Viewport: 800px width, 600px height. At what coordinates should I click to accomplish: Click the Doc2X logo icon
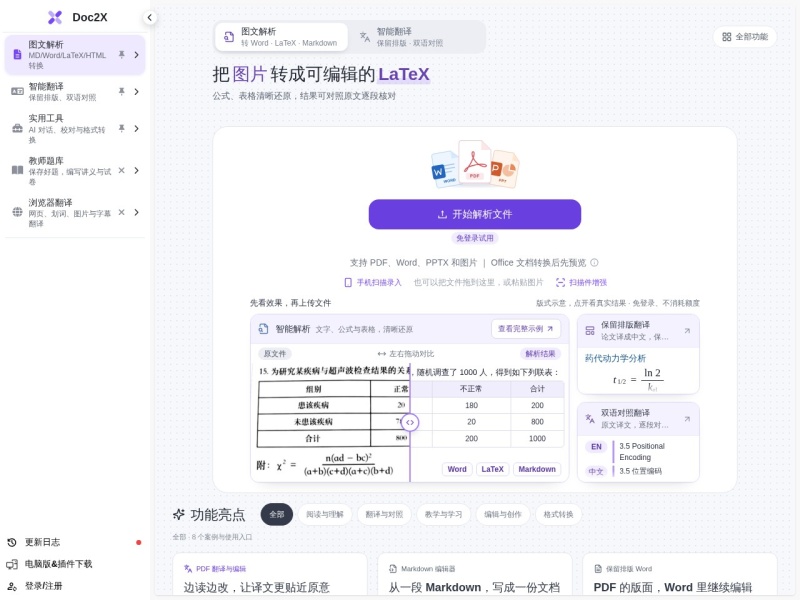pos(55,17)
